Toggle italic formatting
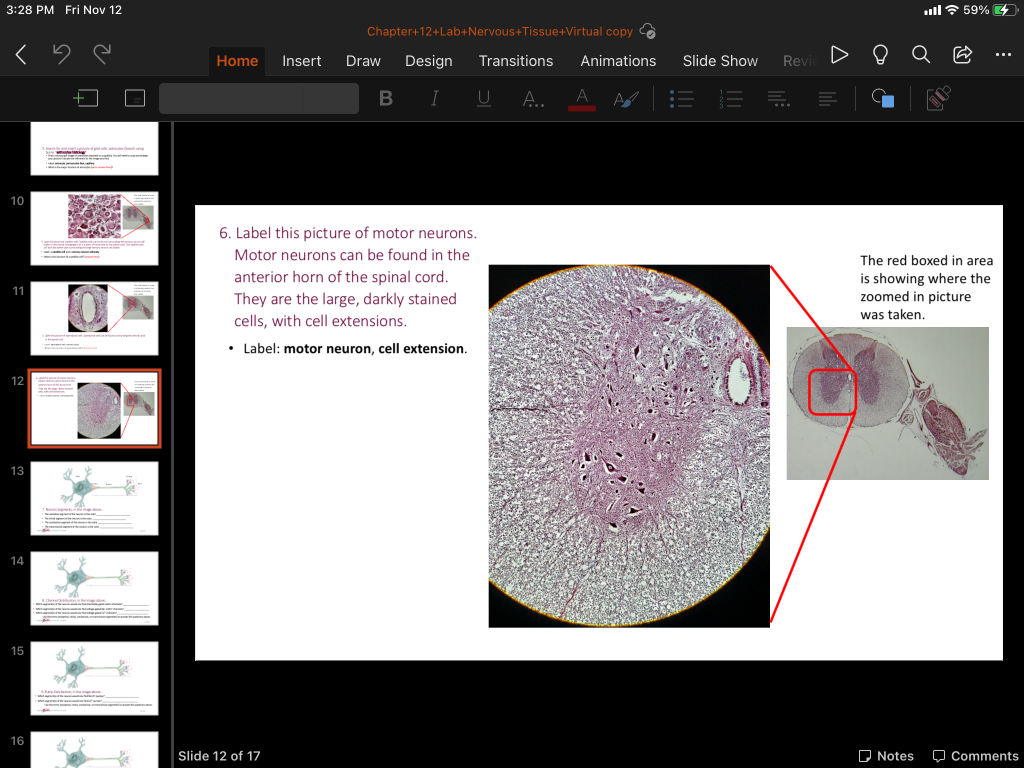 coord(435,98)
